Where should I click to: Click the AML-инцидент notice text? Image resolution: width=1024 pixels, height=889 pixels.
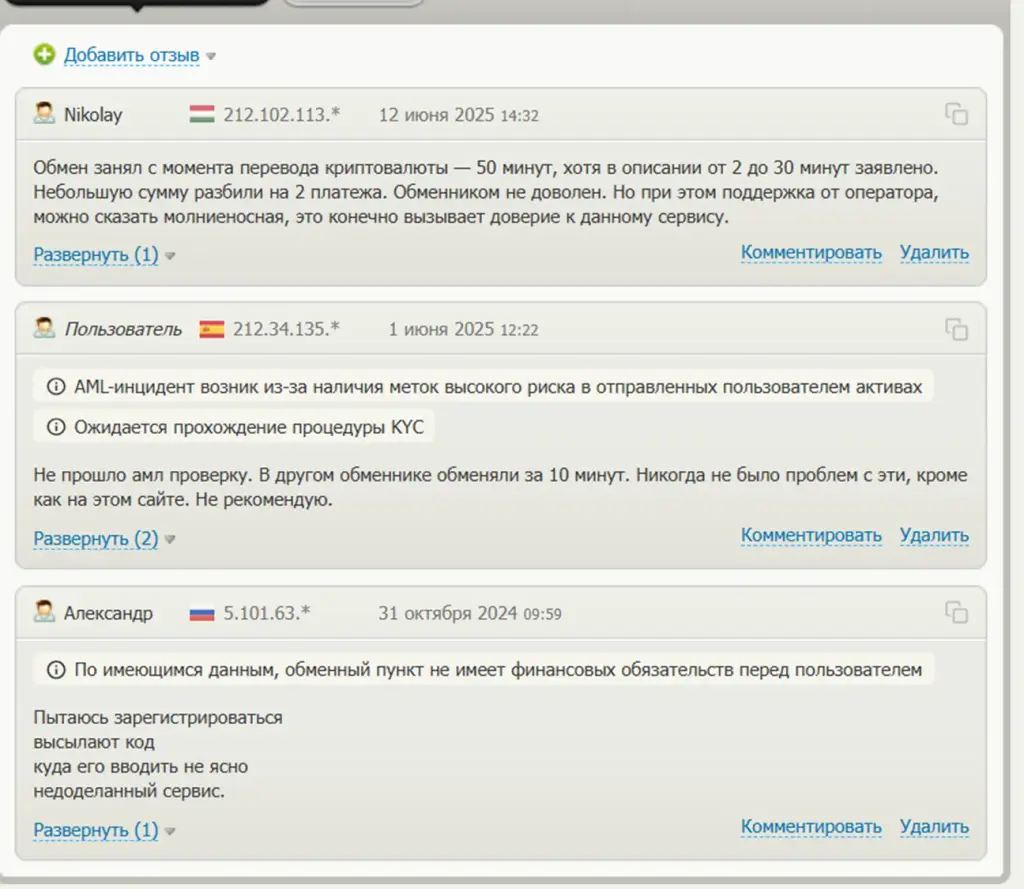point(498,387)
